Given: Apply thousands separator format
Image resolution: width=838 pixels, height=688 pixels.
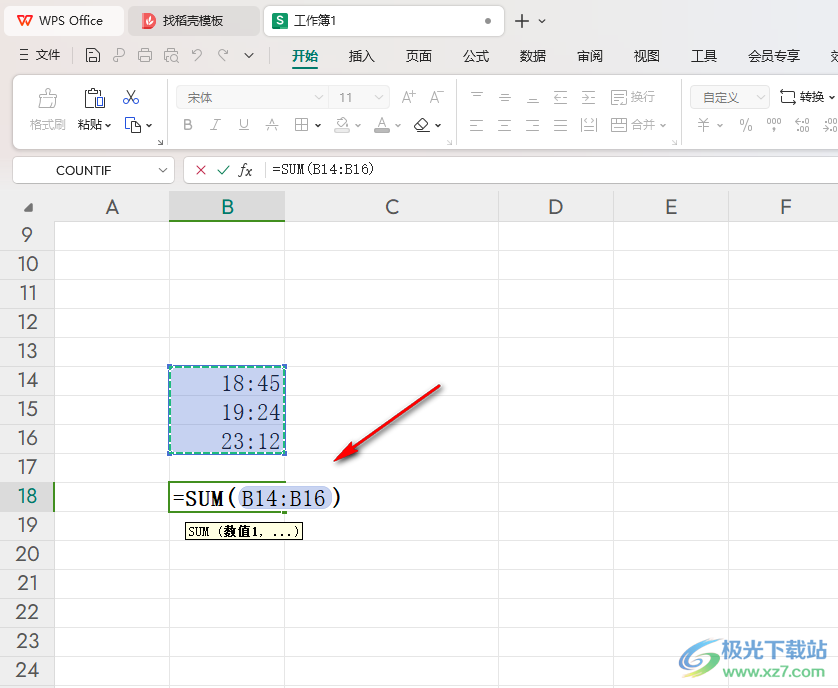Looking at the screenshot, I should pos(773,125).
